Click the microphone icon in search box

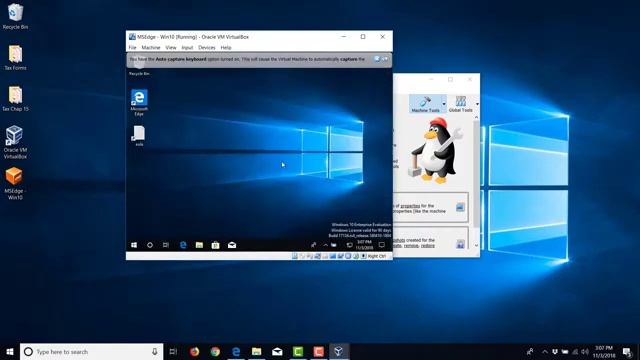point(155,351)
